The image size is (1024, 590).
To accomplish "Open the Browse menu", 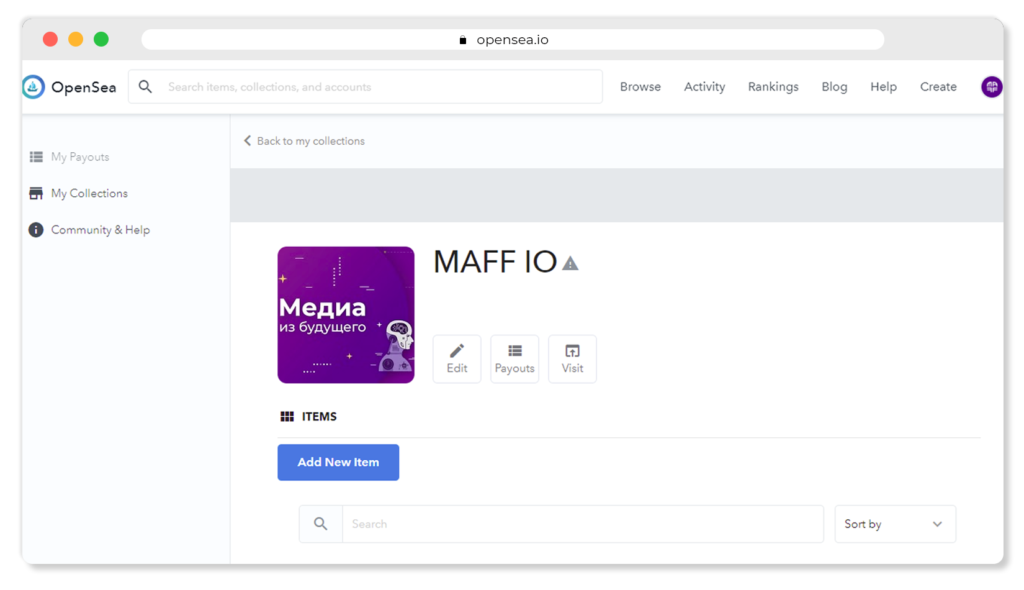I will [640, 87].
